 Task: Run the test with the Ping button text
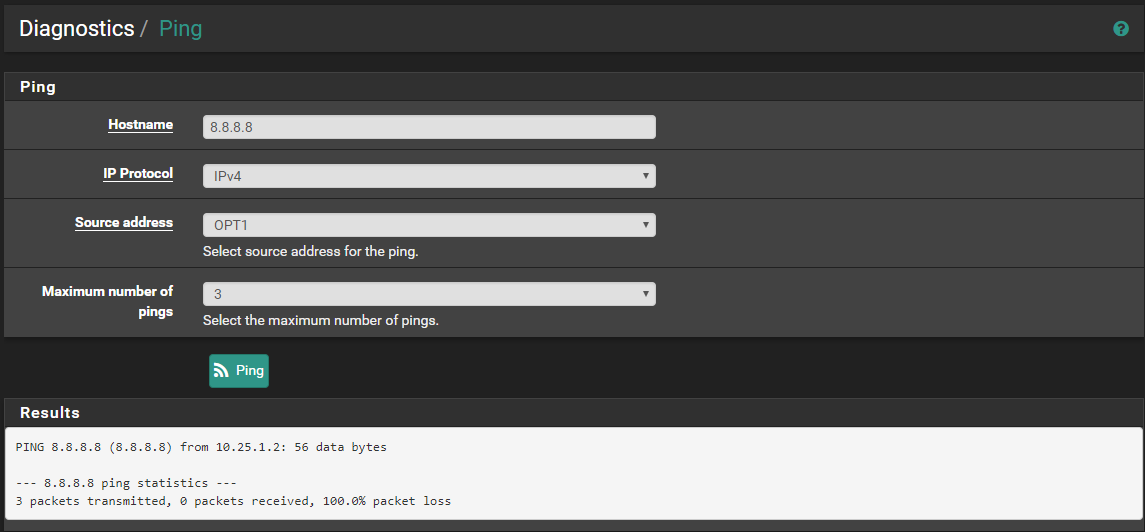(250, 371)
